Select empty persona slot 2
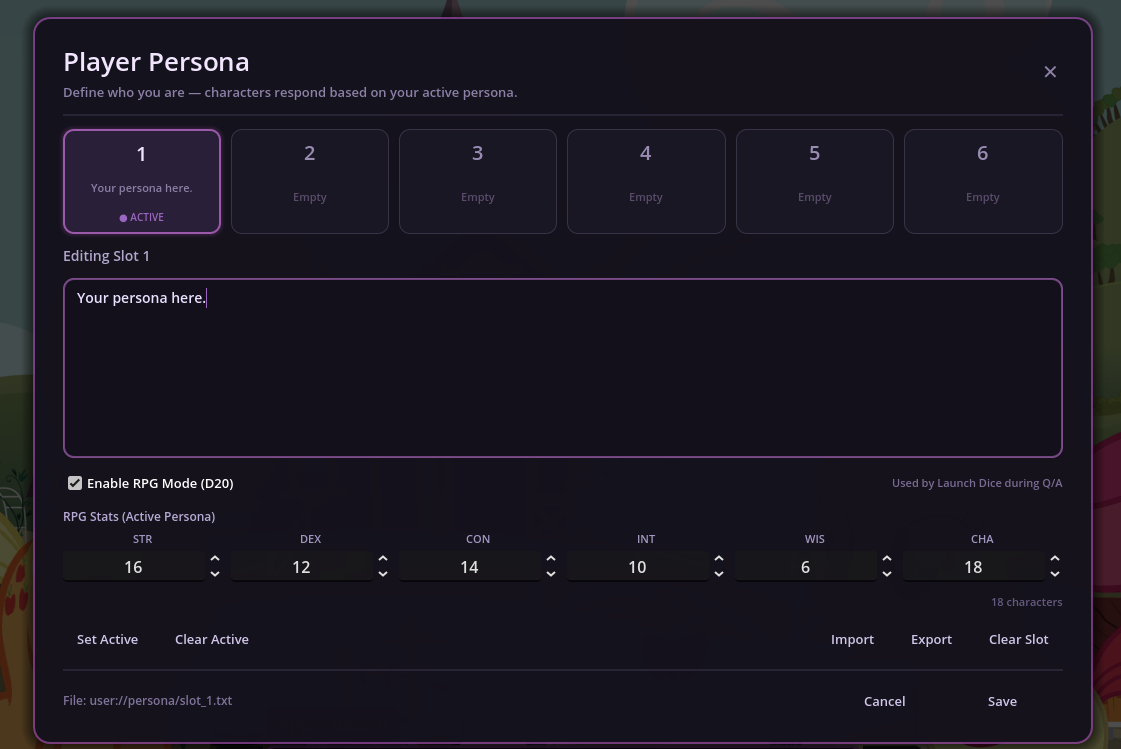Image resolution: width=1121 pixels, height=749 pixels. point(310,182)
